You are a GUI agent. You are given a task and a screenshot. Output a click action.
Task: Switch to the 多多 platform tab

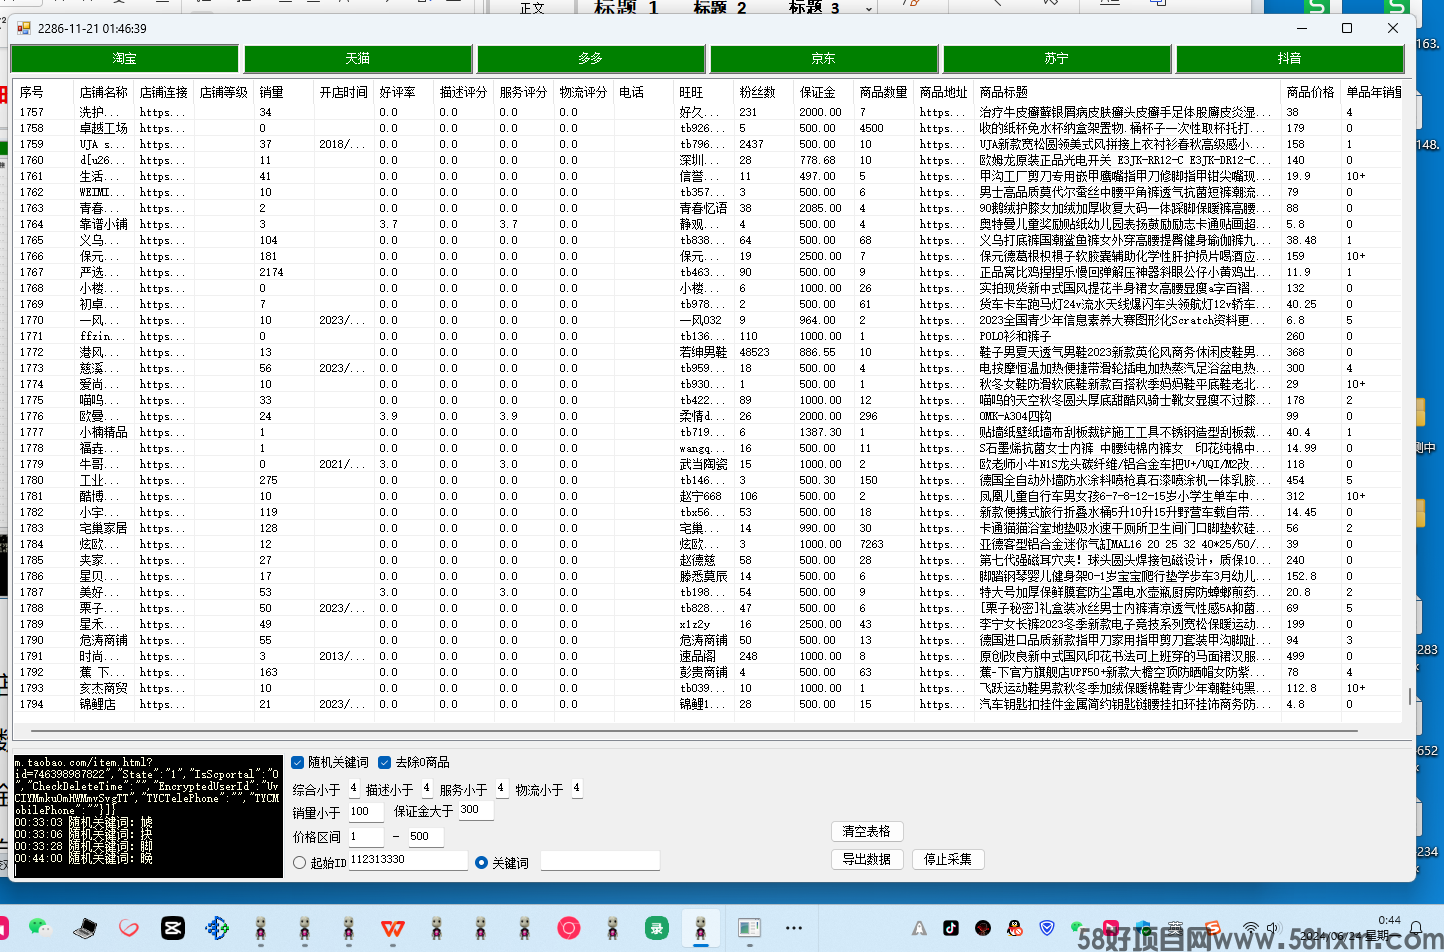click(x=591, y=59)
